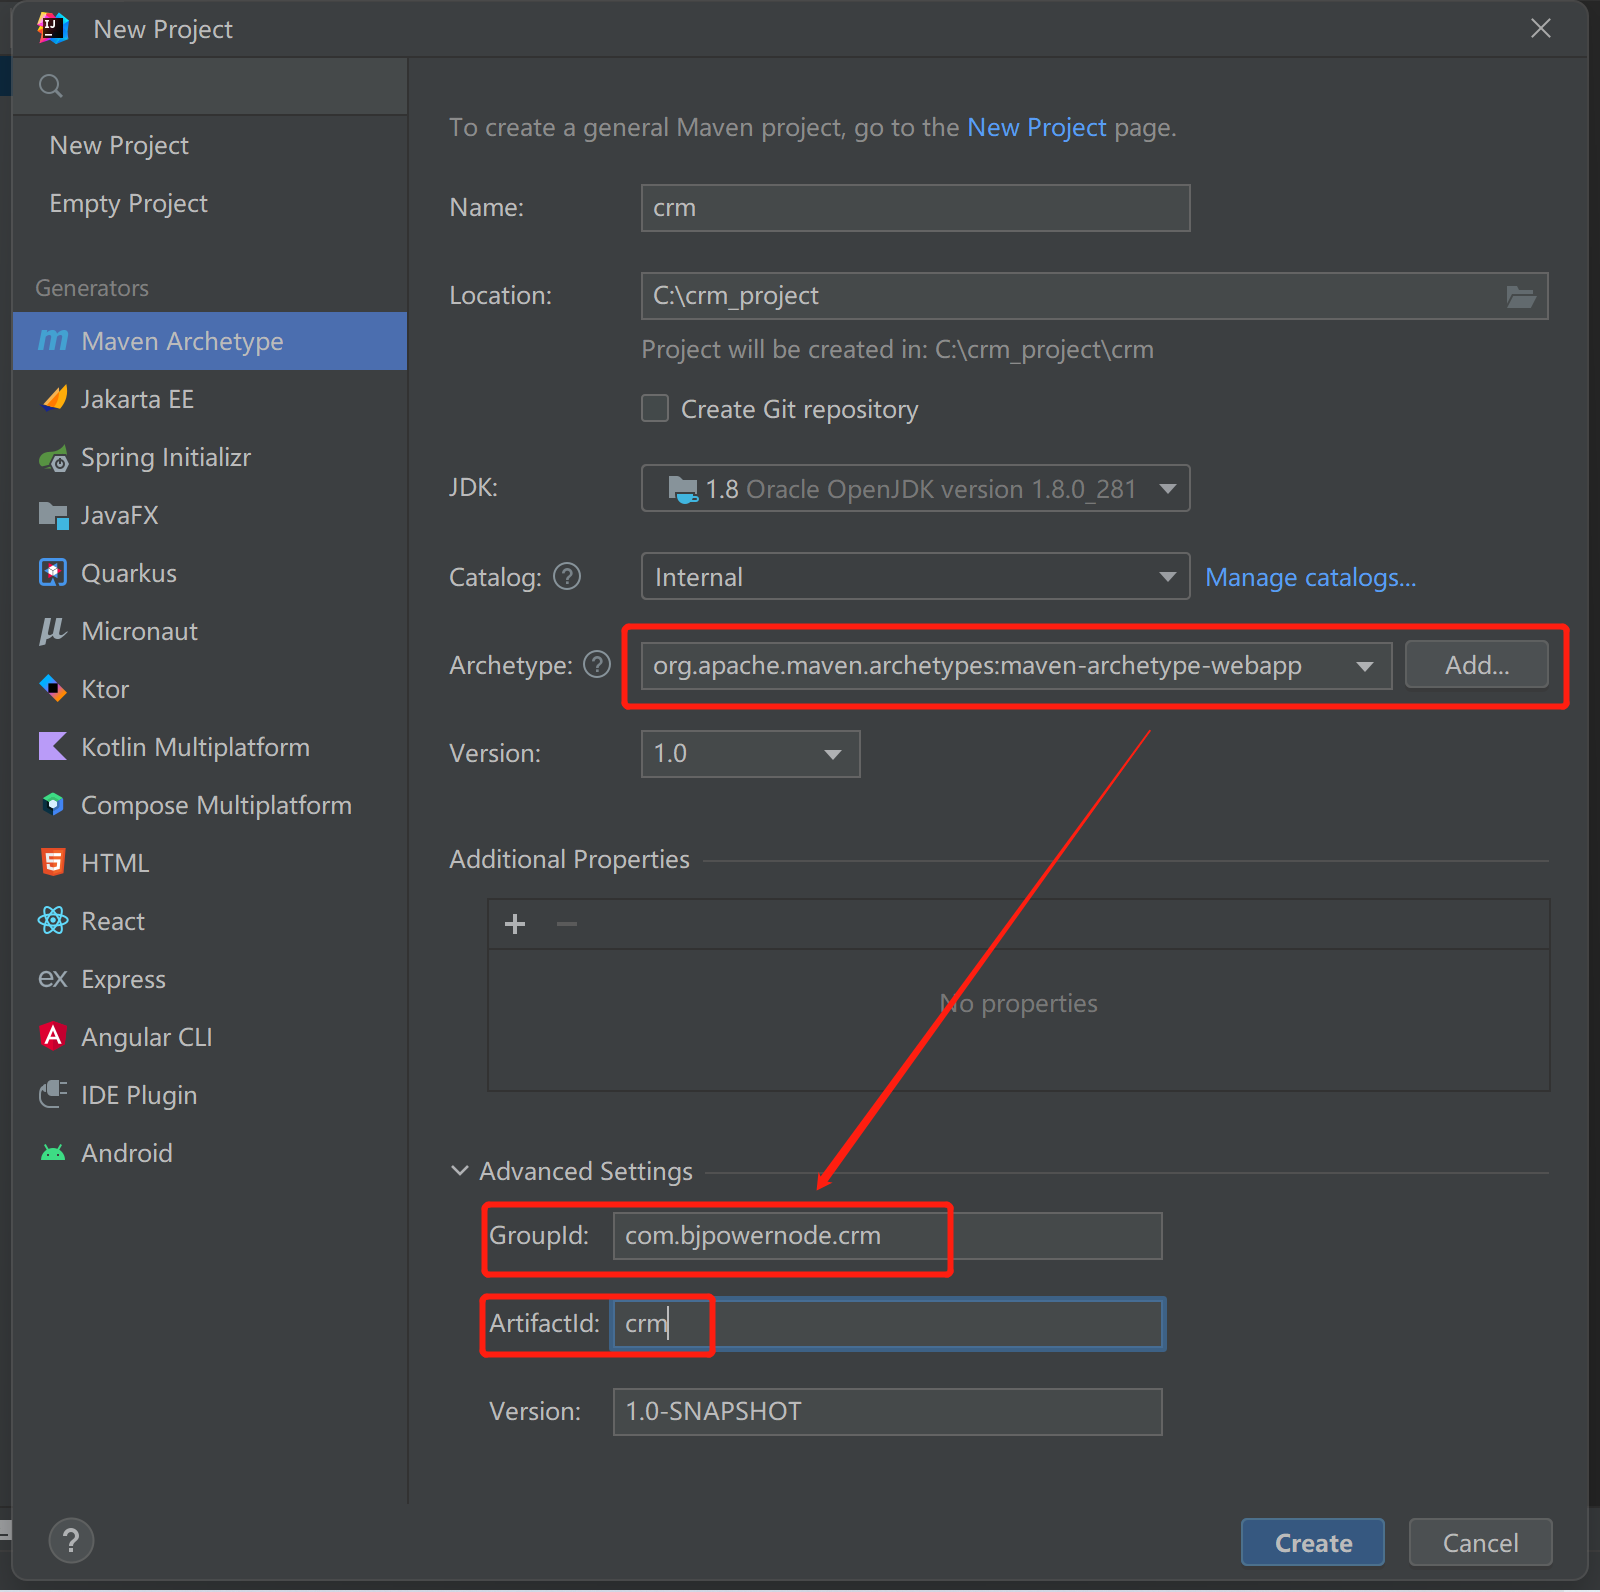Screen dimensions: 1600x1592
Task: Select the Spring Initializr generator
Action: pos(210,457)
